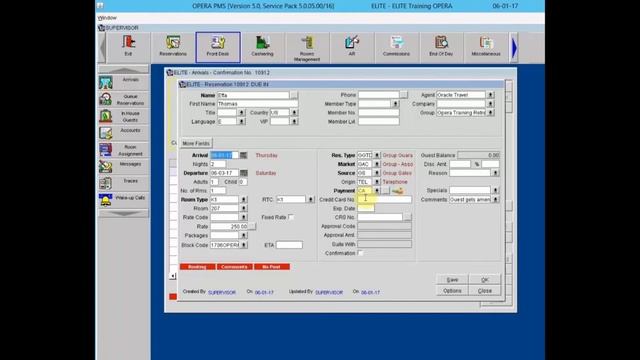
Task: Expand the Specials dropdown
Action: click(x=495, y=190)
